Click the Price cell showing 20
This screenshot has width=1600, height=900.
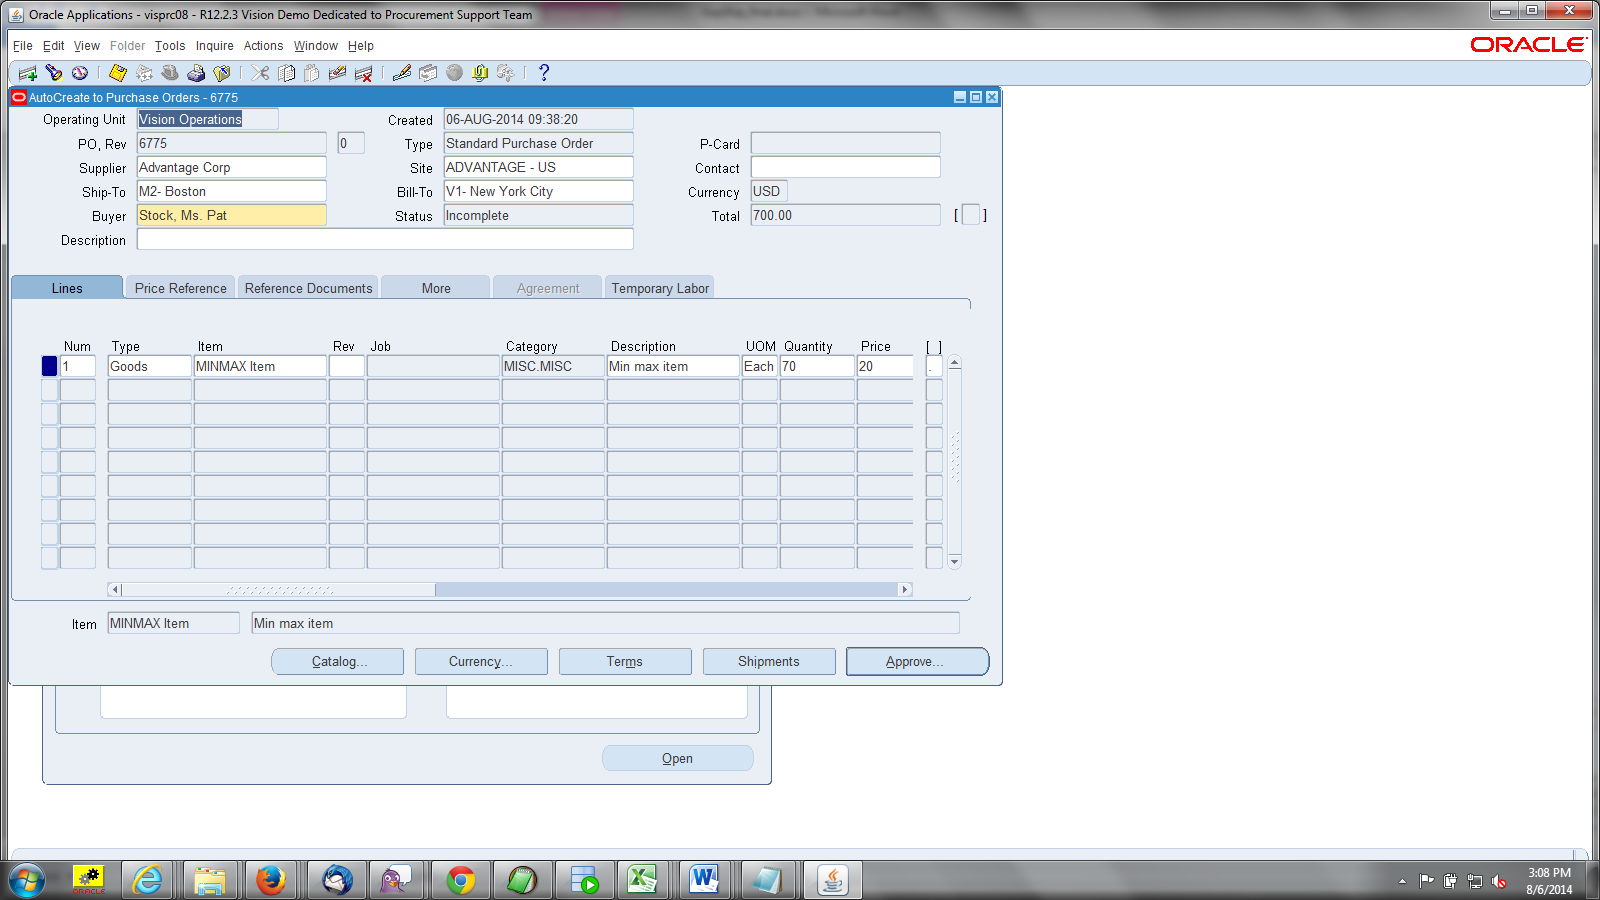click(885, 366)
